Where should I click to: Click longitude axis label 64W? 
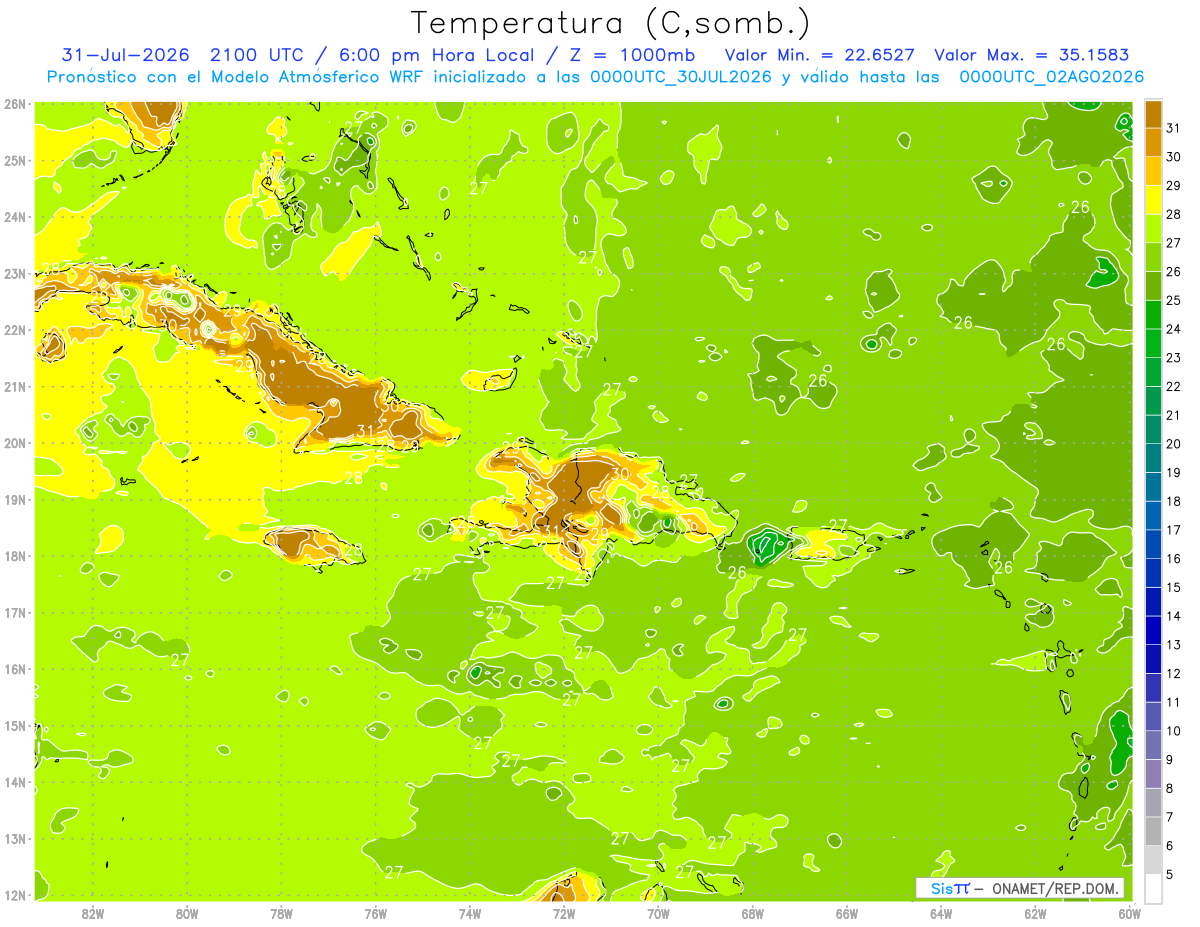941,913
